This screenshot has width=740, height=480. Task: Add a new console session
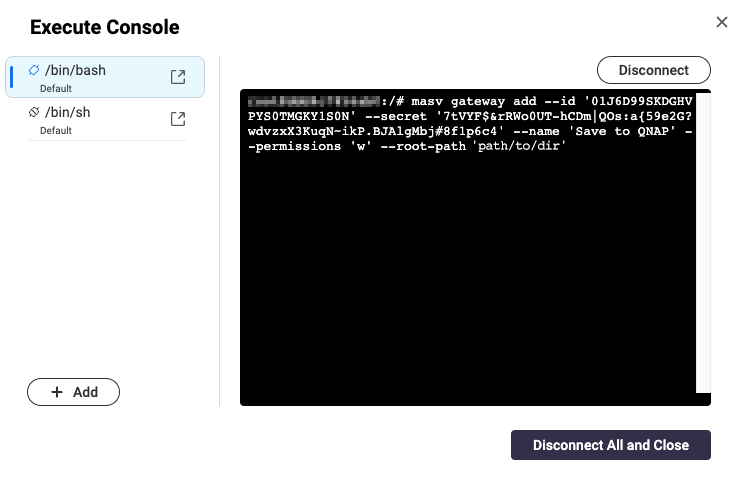pyautogui.click(x=73, y=392)
